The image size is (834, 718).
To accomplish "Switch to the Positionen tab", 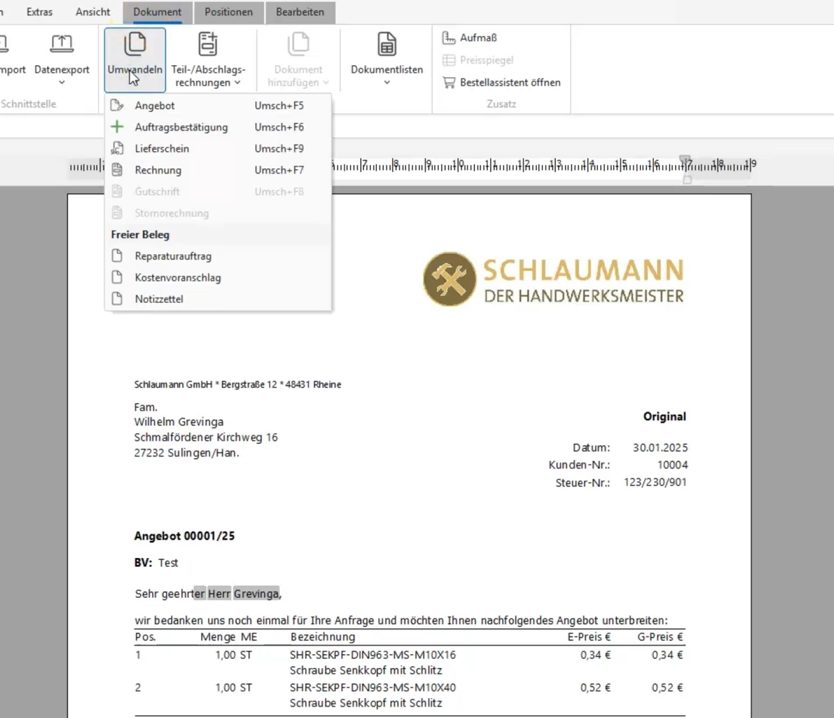I will (229, 12).
